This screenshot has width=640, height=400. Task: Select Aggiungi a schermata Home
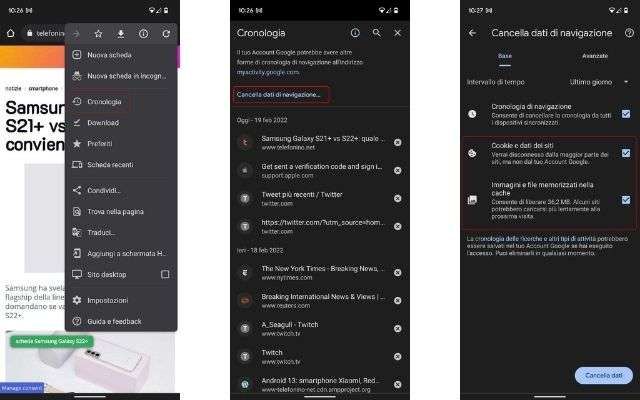point(121,253)
